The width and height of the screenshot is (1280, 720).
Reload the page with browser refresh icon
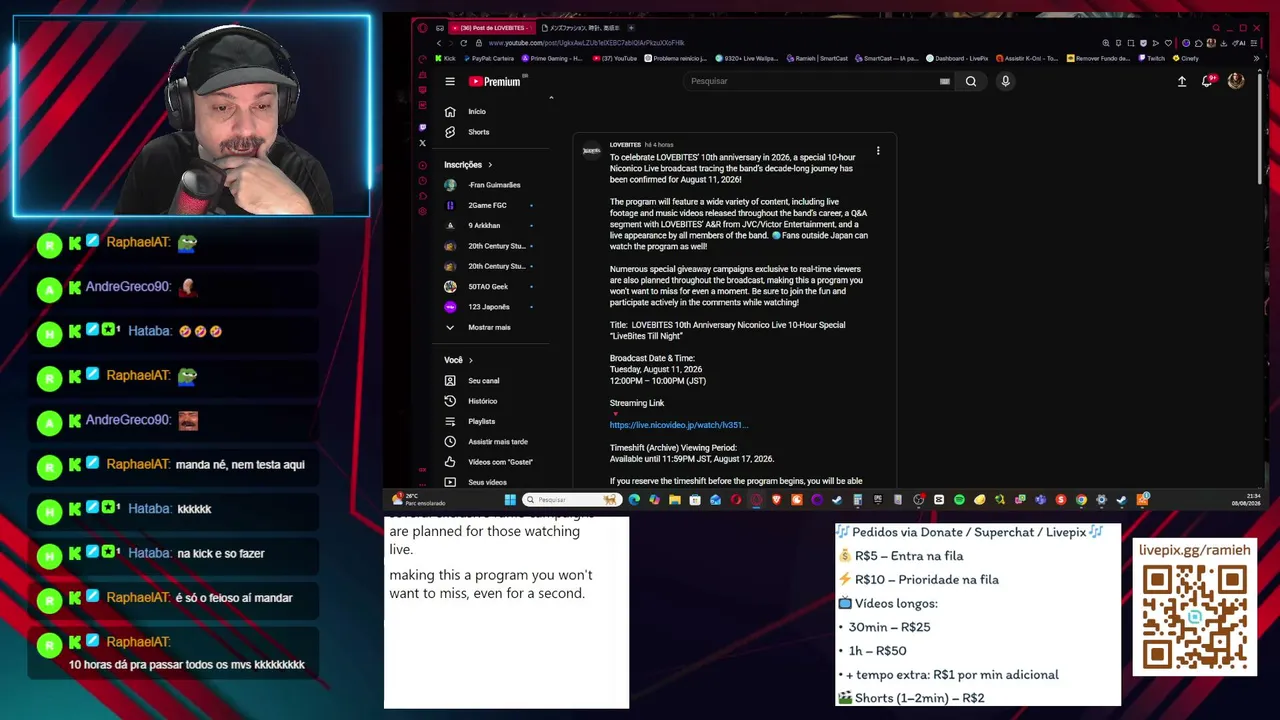tap(463, 43)
